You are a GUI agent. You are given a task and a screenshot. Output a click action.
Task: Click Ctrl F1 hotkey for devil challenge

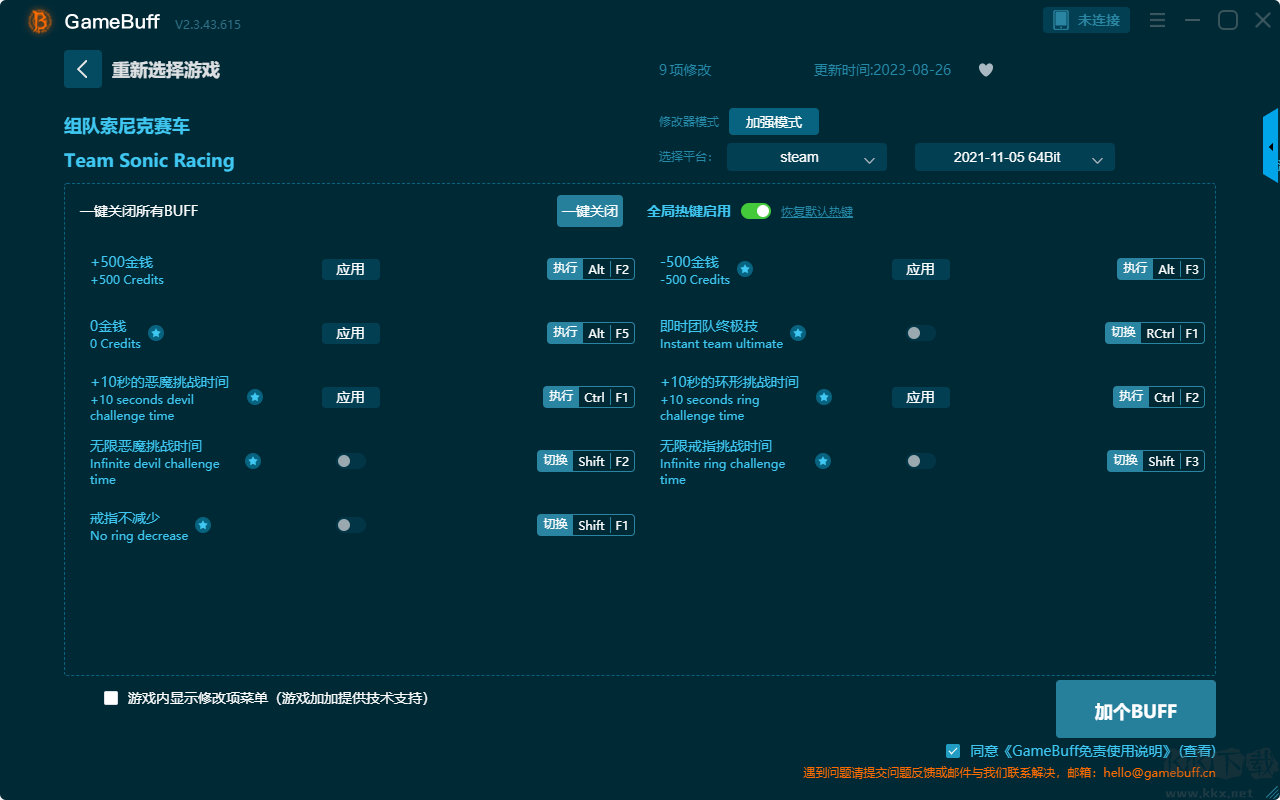click(589, 397)
